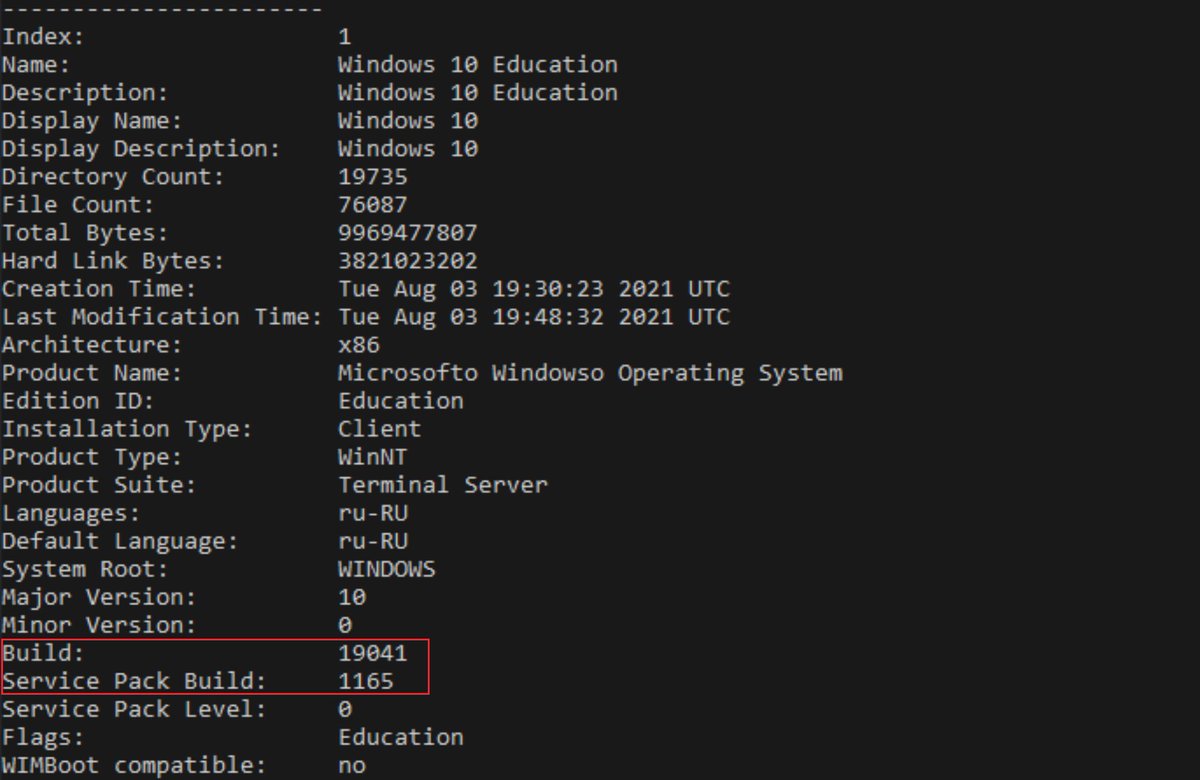Screen dimensions: 1200x780
Task: Click Product Type value WinNT
Action: (373, 457)
